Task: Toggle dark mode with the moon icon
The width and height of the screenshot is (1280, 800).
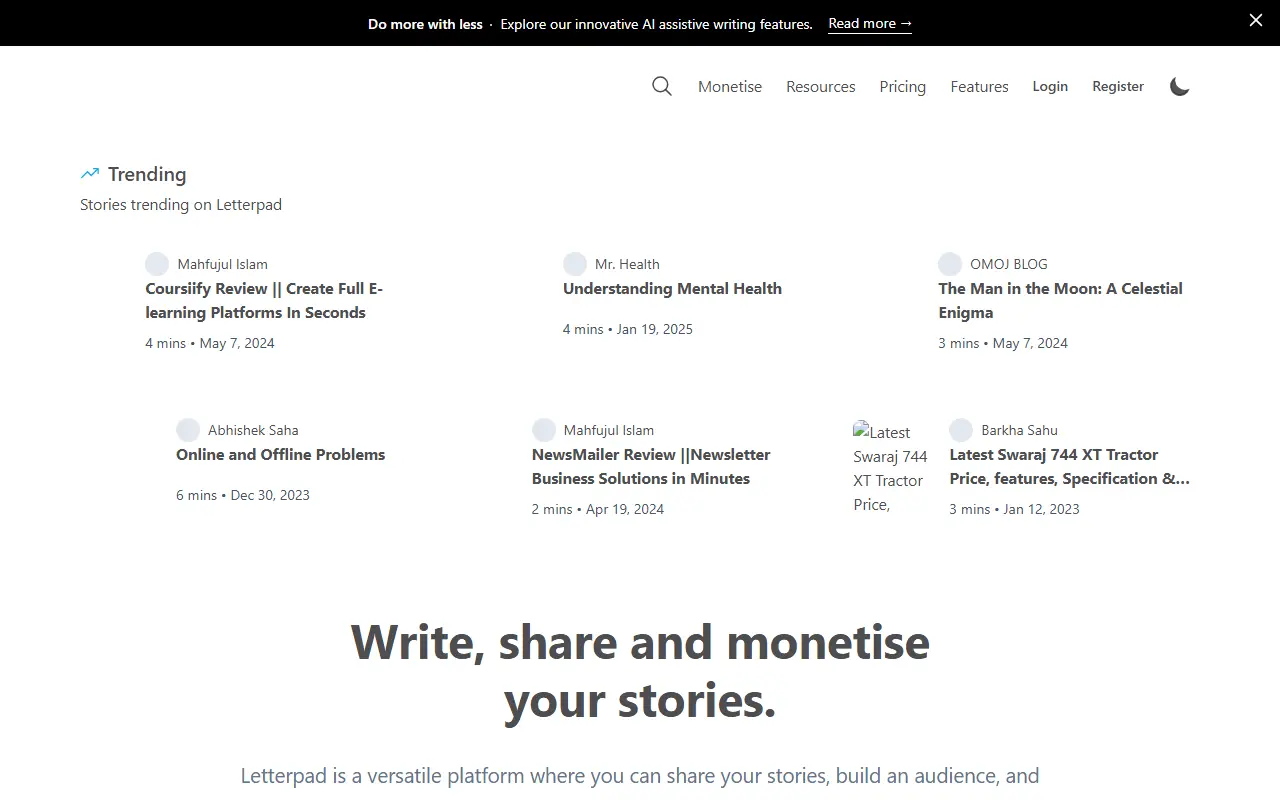Action: pos(1180,87)
